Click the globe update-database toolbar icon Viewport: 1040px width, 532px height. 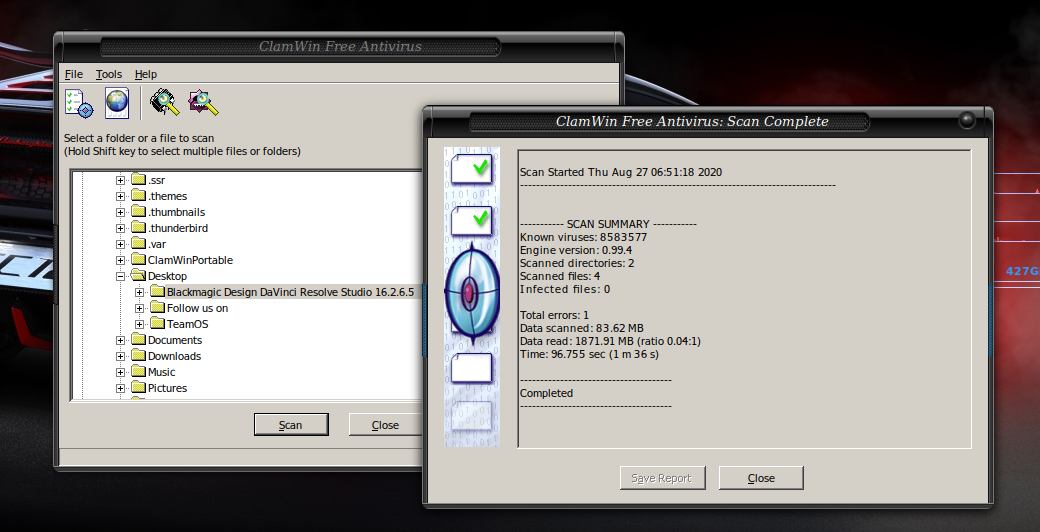(117, 103)
